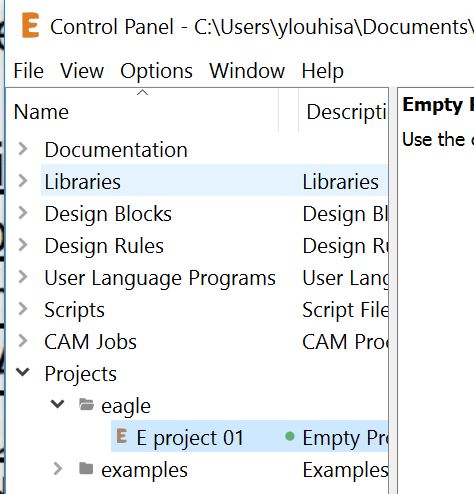The image size is (474, 494).
Task: Expand the Libraries node chevron
Action: click(x=23, y=181)
